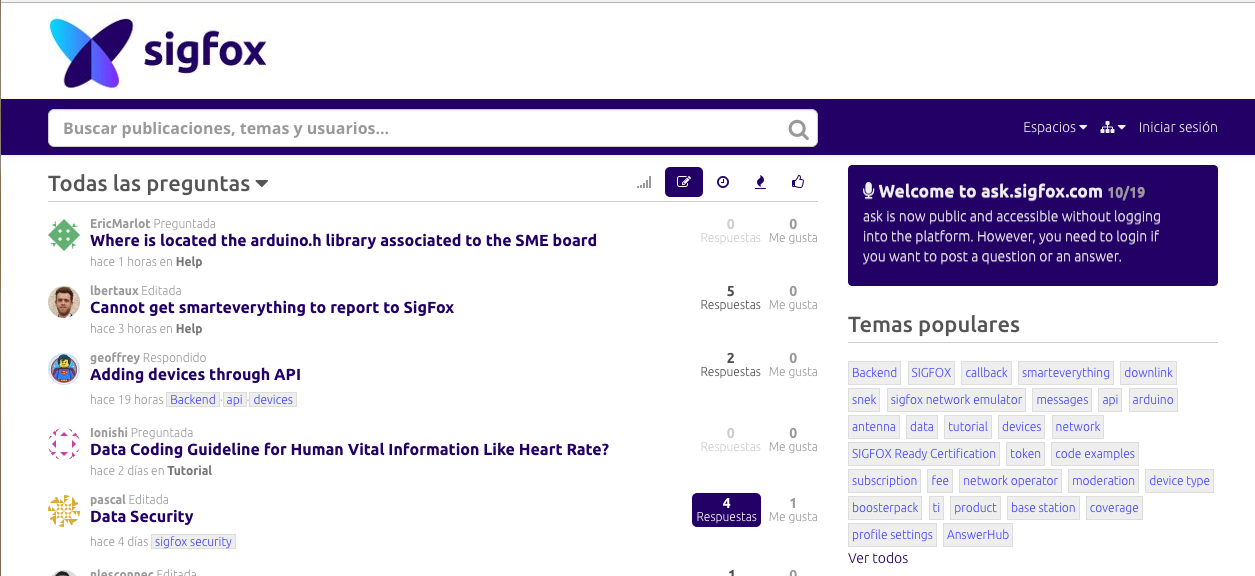Click Ver todos to view all topics
Image resolution: width=1255 pixels, height=576 pixels.
[878, 558]
